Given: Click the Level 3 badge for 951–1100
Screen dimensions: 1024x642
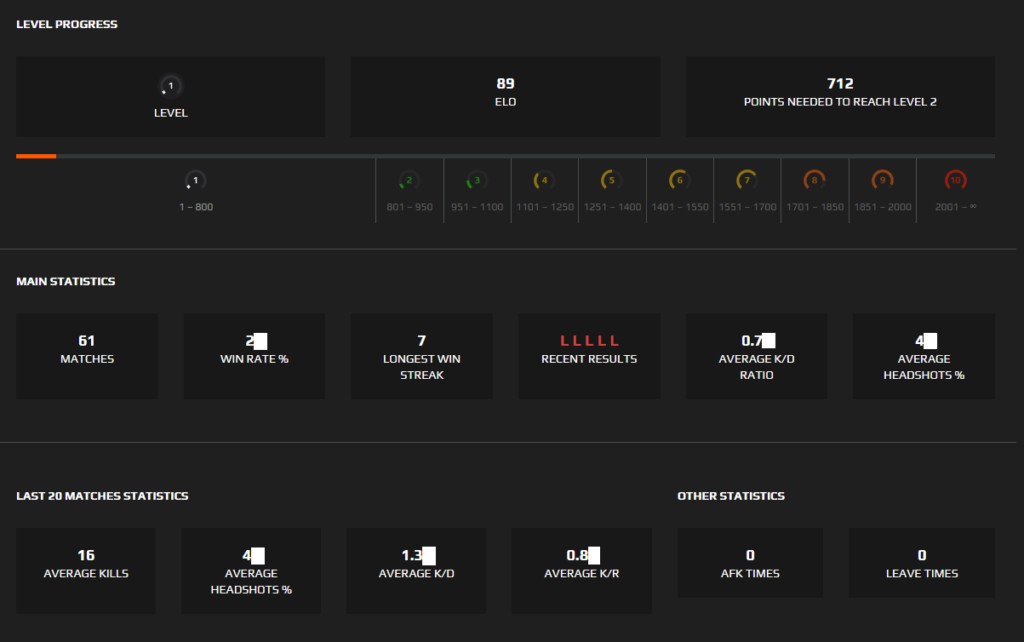Looking at the screenshot, I should coord(476,182).
